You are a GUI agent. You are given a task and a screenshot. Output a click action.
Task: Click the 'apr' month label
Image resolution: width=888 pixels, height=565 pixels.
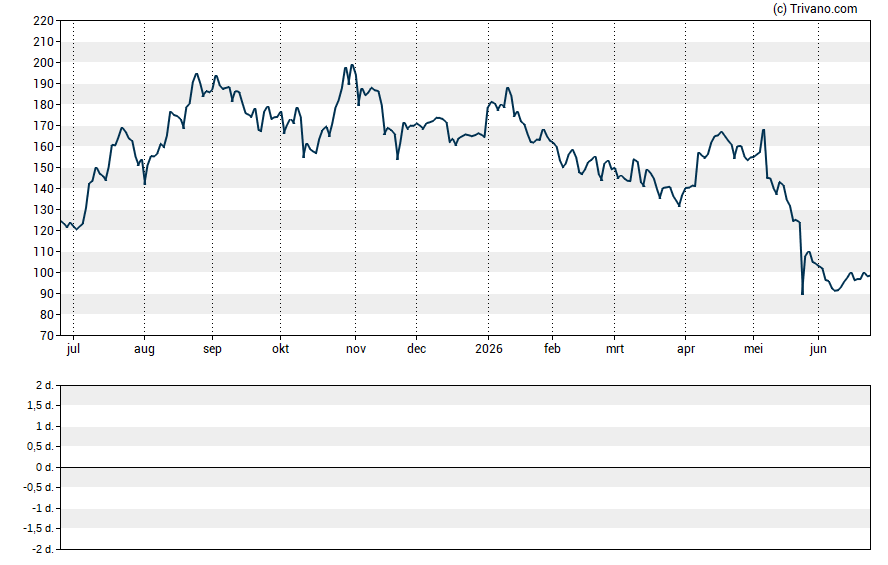click(x=686, y=349)
